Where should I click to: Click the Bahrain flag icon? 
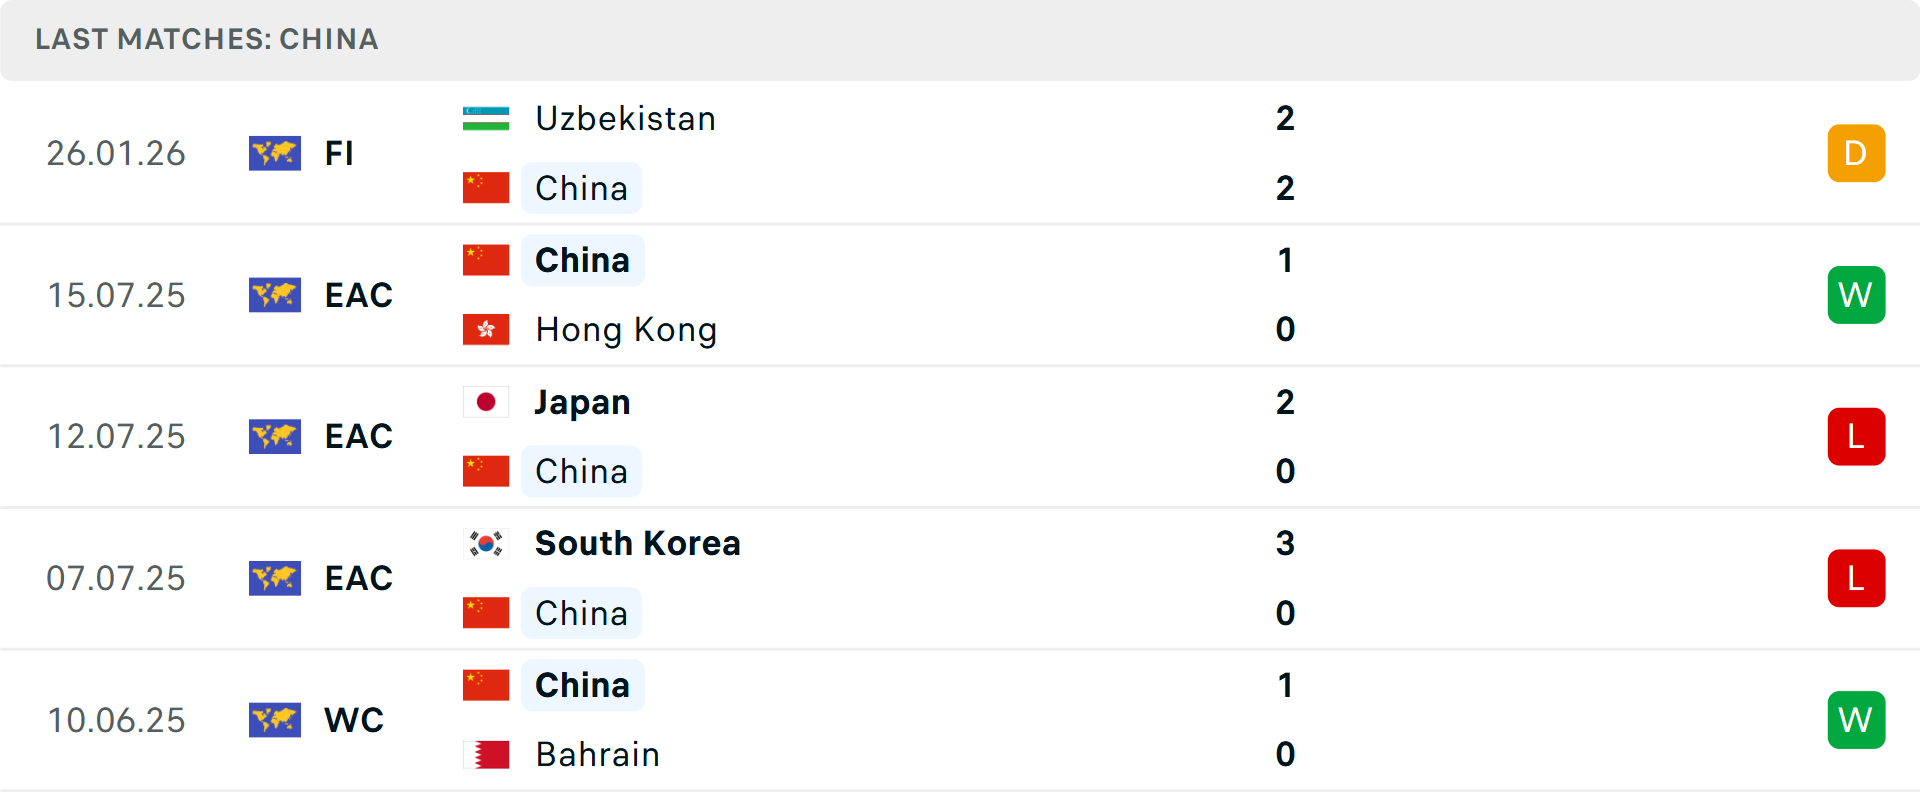(x=486, y=754)
